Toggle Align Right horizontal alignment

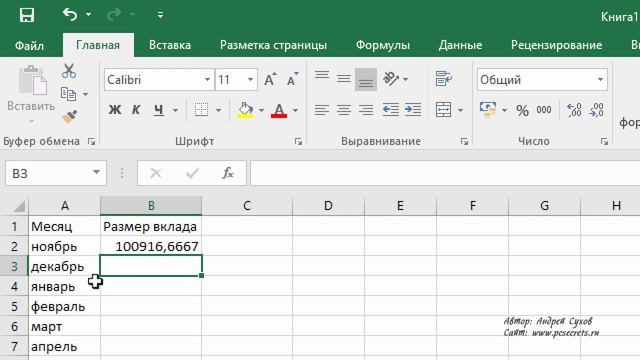[x=366, y=110]
